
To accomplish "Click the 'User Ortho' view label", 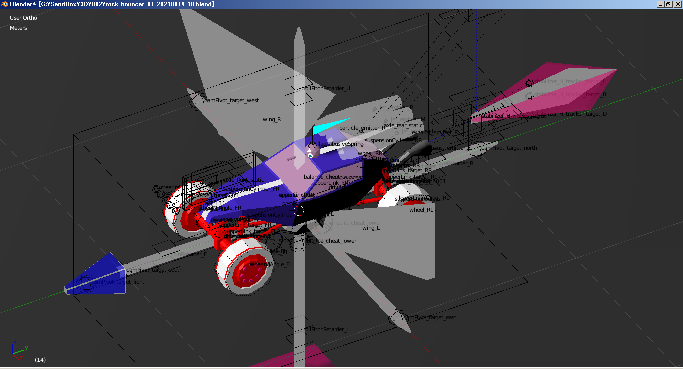I will (24, 18).
